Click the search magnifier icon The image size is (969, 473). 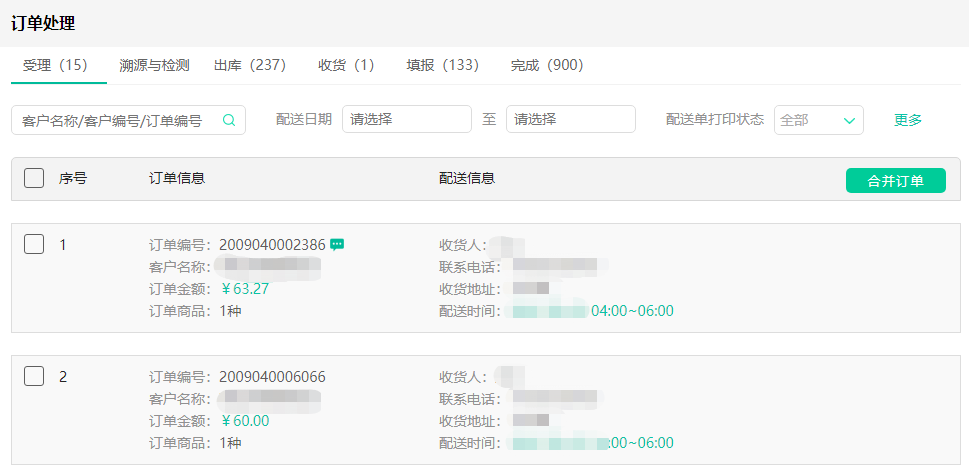tap(229, 120)
